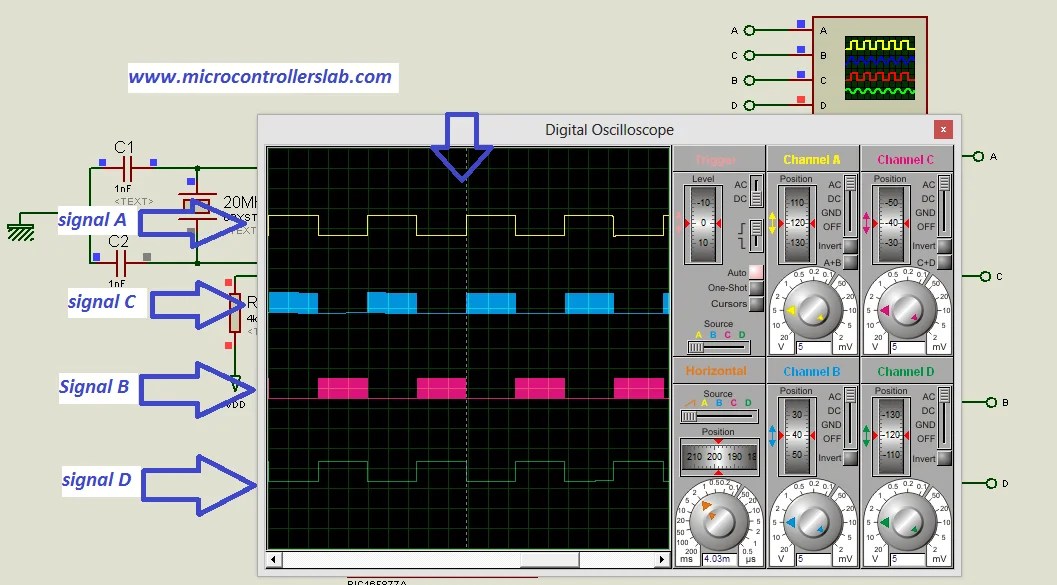
Task: Click the pink Trigger level arrow icon
Action: pyautogui.click(x=679, y=223)
